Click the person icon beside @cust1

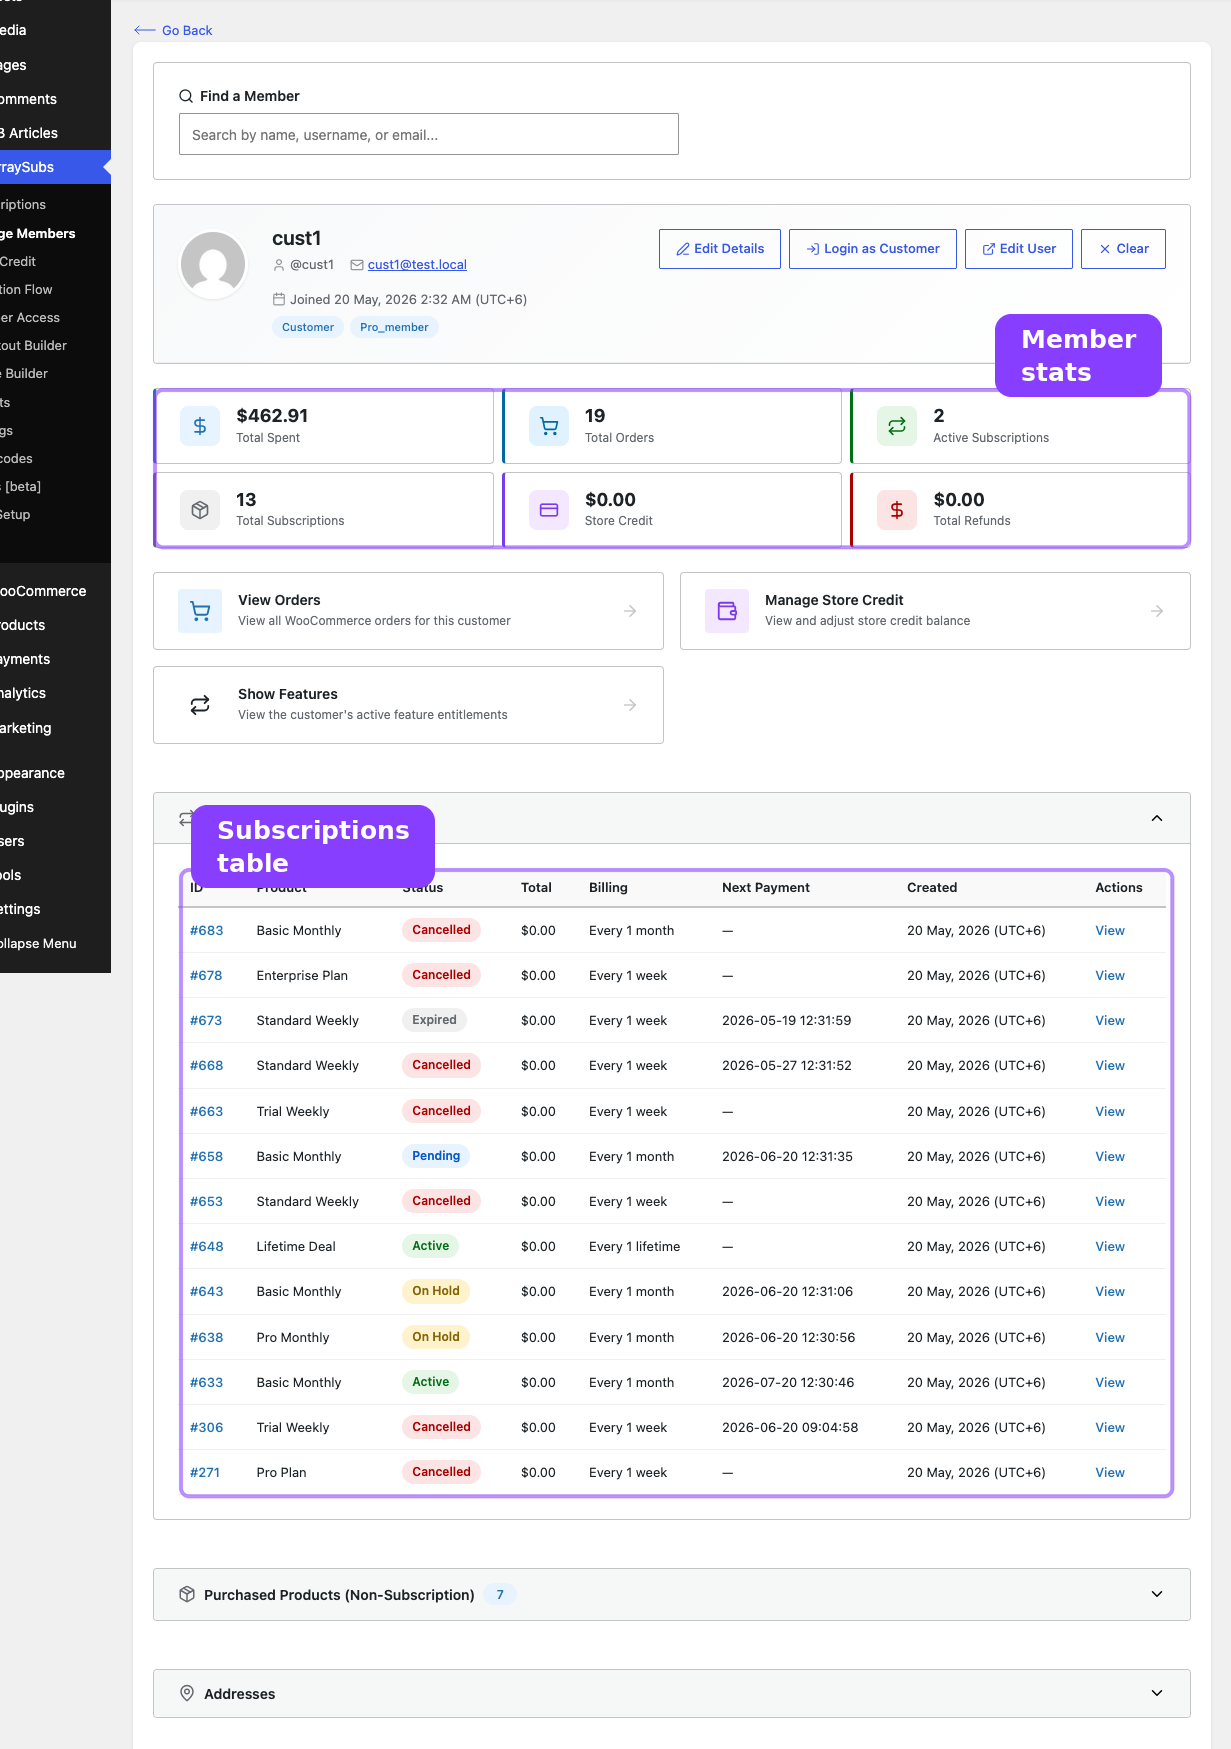coord(279,265)
